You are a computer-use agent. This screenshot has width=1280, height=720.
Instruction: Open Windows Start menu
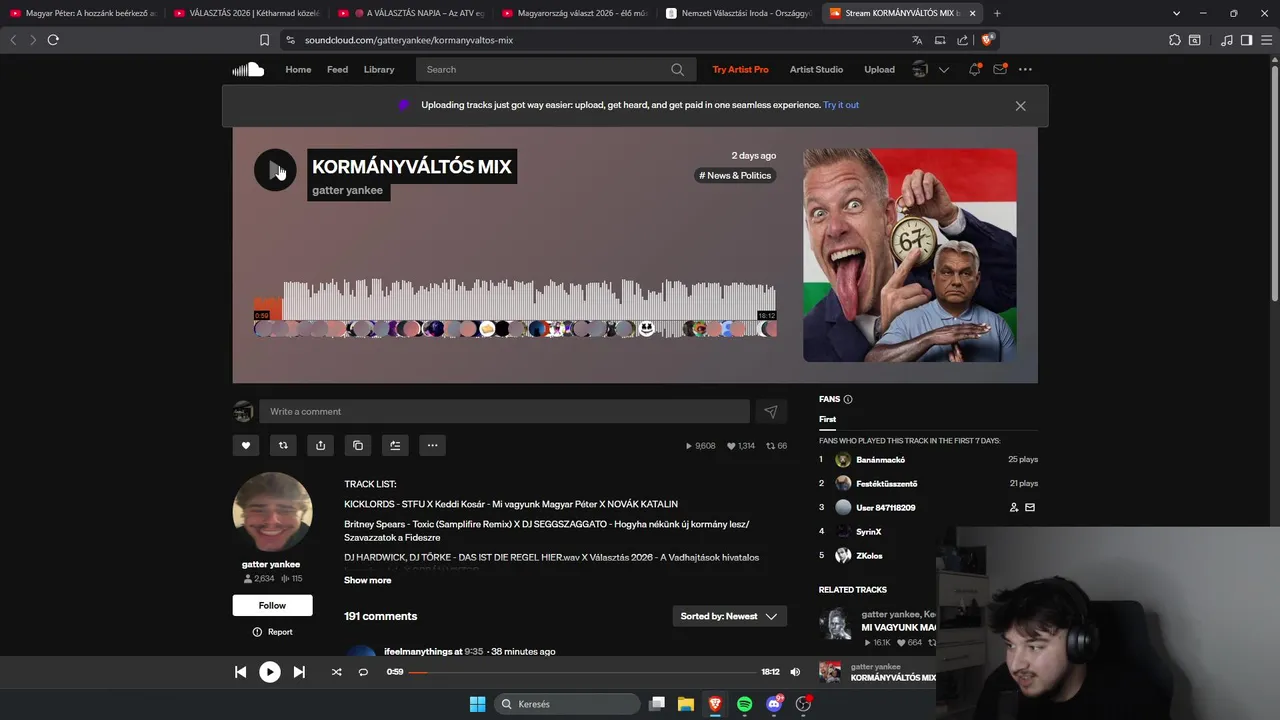point(477,704)
